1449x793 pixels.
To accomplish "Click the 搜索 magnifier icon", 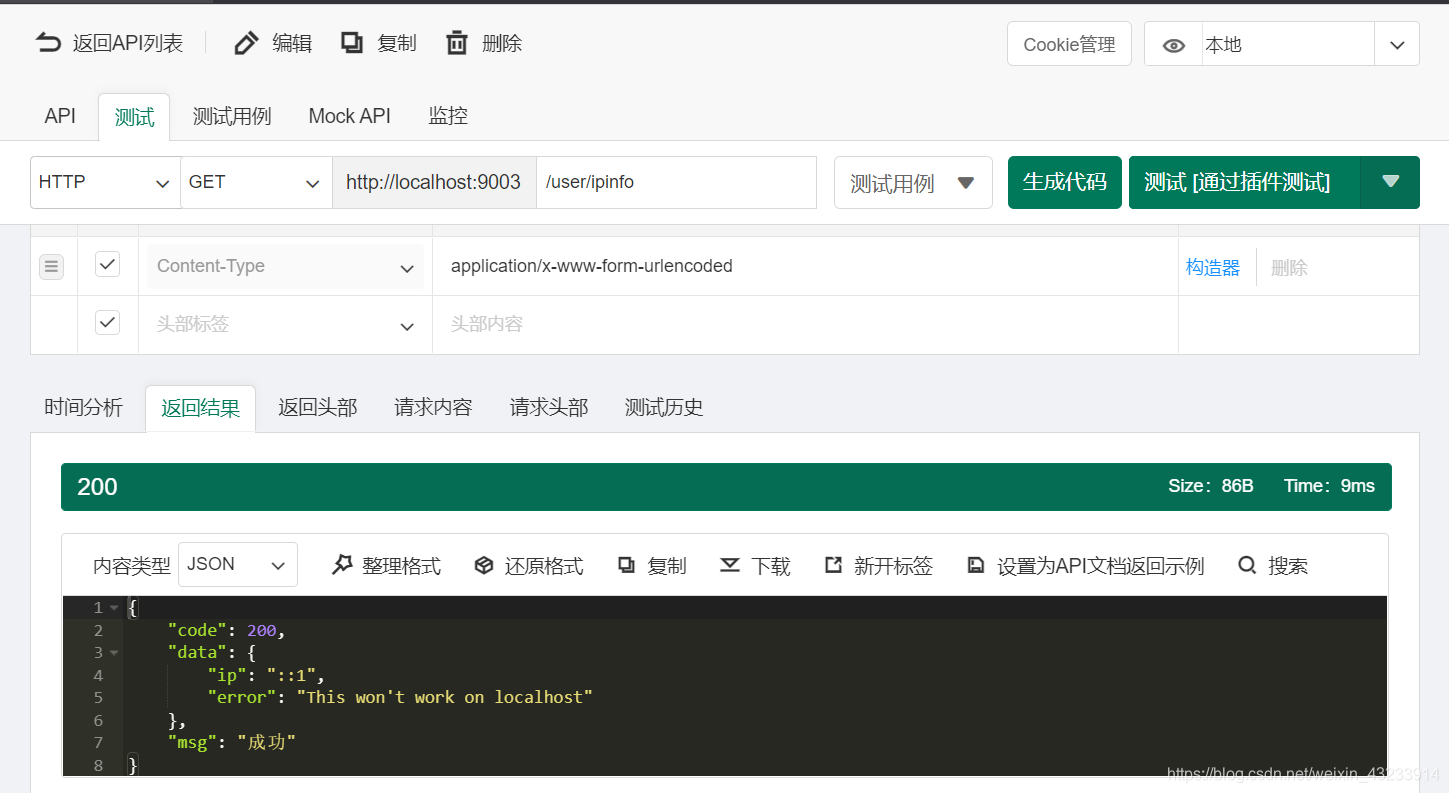I will [x=1247, y=565].
